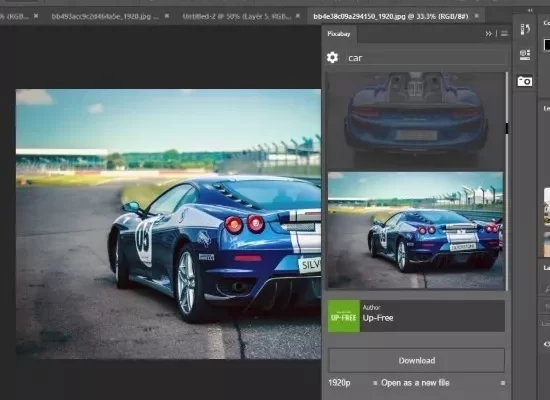
Task: Click the green UP-FREE author avatar
Action: pyautogui.click(x=344, y=316)
